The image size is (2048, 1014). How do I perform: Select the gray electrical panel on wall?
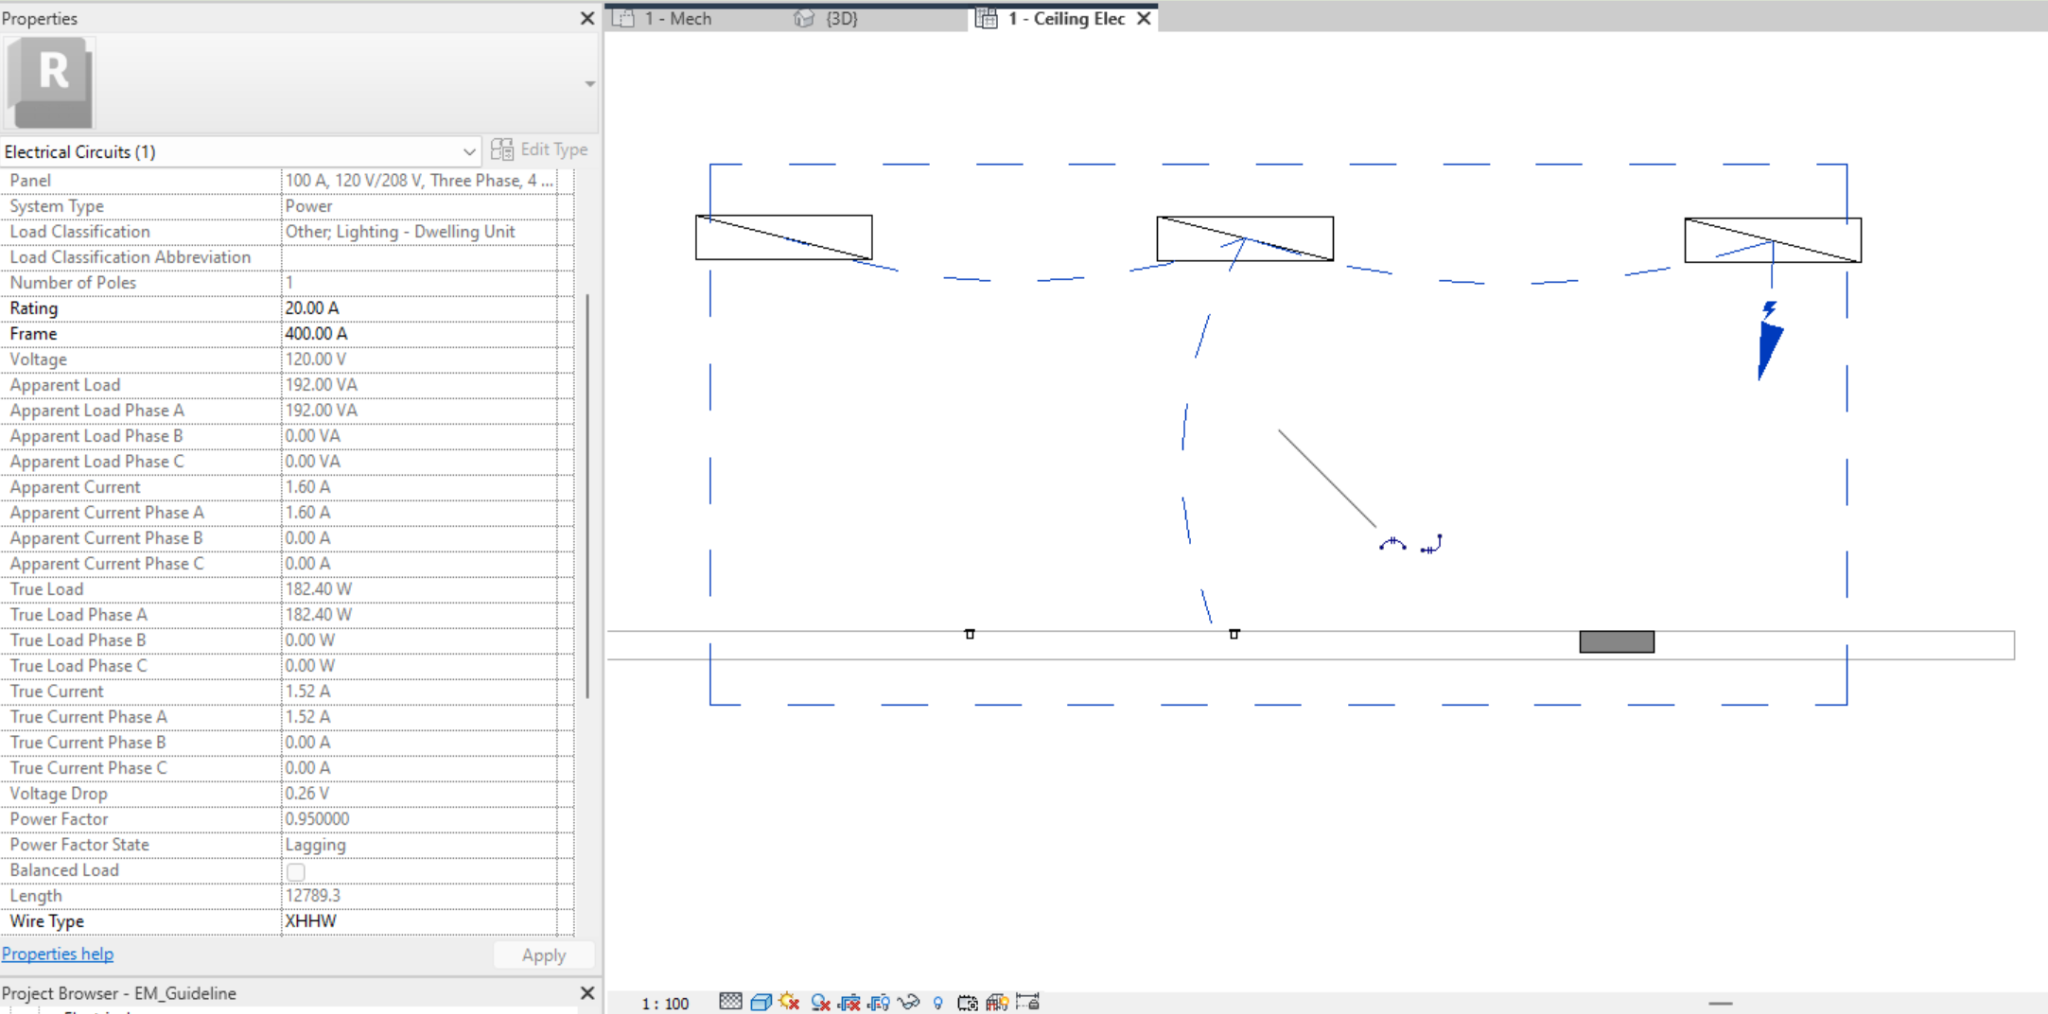coord(1617,642)
